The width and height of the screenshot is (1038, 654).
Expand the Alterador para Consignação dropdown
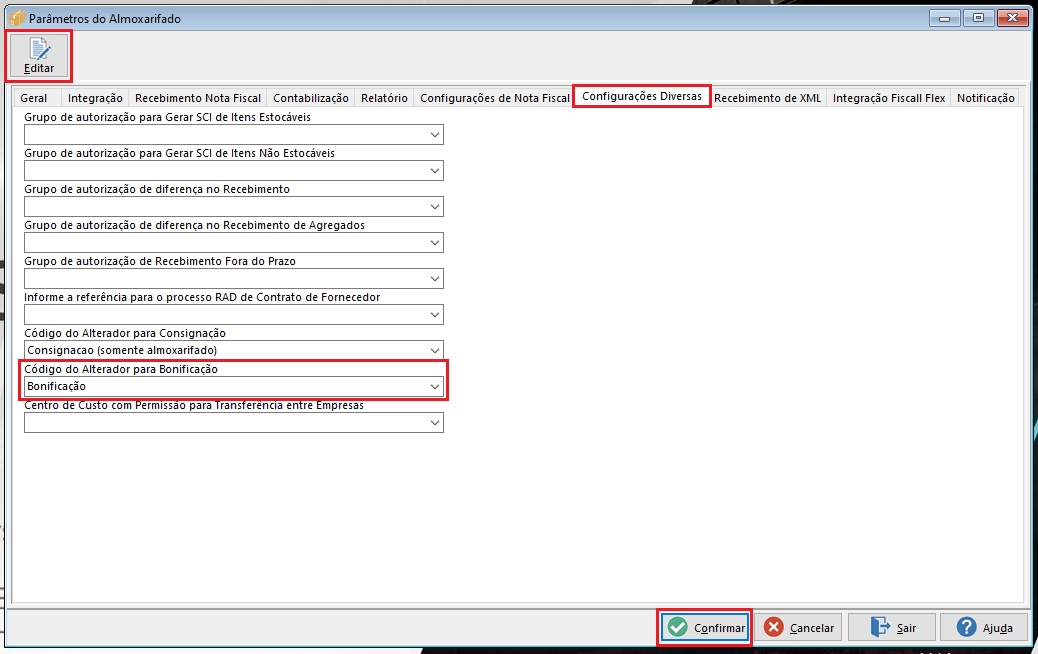[x=434, y=350]
